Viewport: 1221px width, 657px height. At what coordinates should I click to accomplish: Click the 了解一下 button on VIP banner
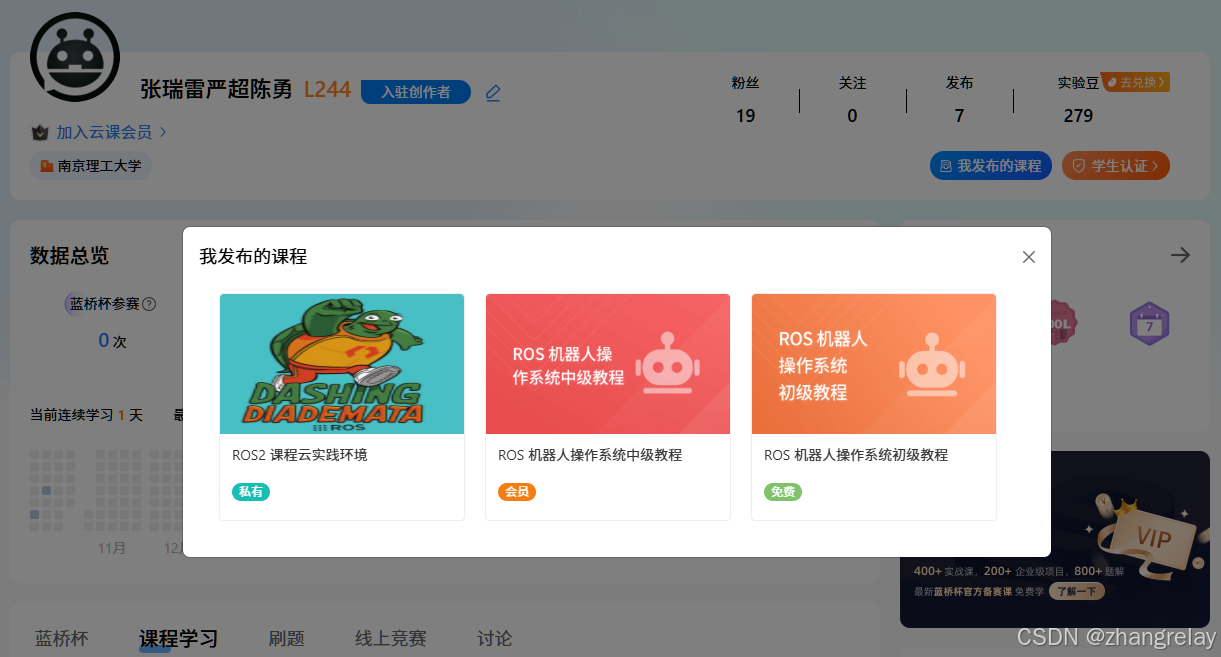1077,591
